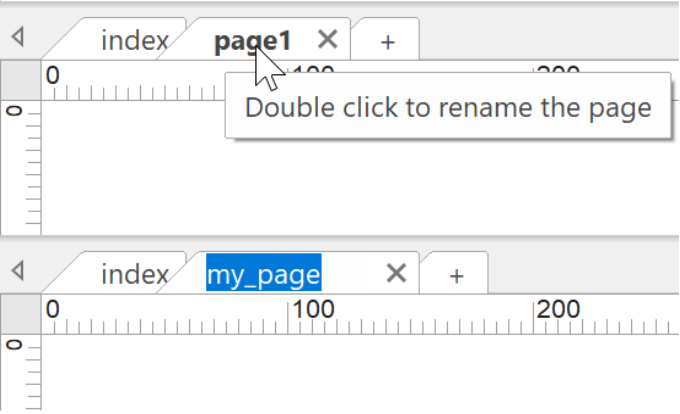Click the 0 mark on horizontal ruler under page1
680x414 pixels.
pyautogui.click(x=52, y=75)
